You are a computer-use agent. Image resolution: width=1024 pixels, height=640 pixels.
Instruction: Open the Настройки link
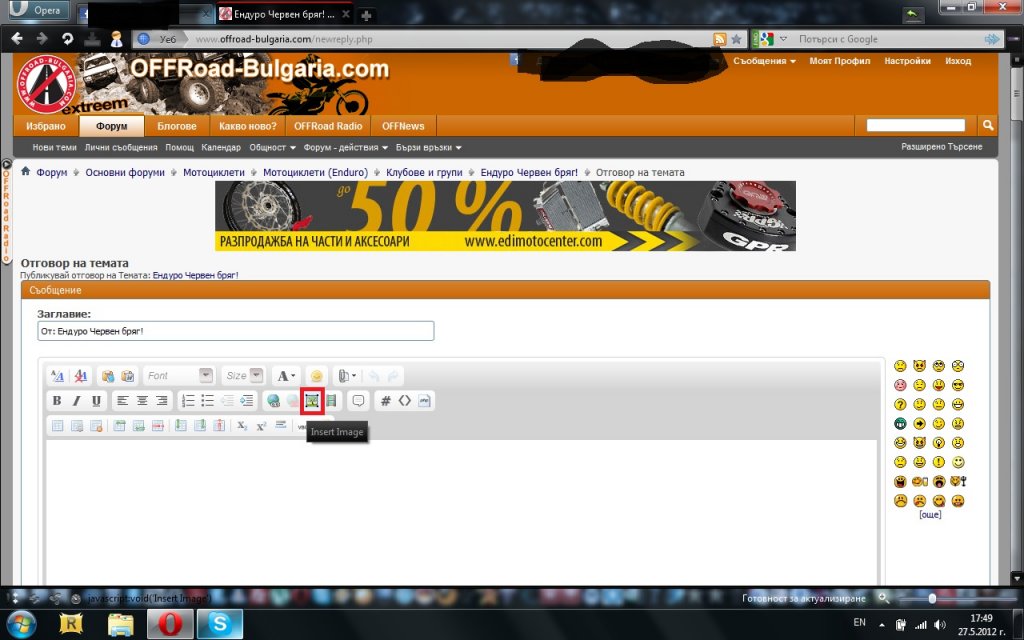tap(907, 61)
